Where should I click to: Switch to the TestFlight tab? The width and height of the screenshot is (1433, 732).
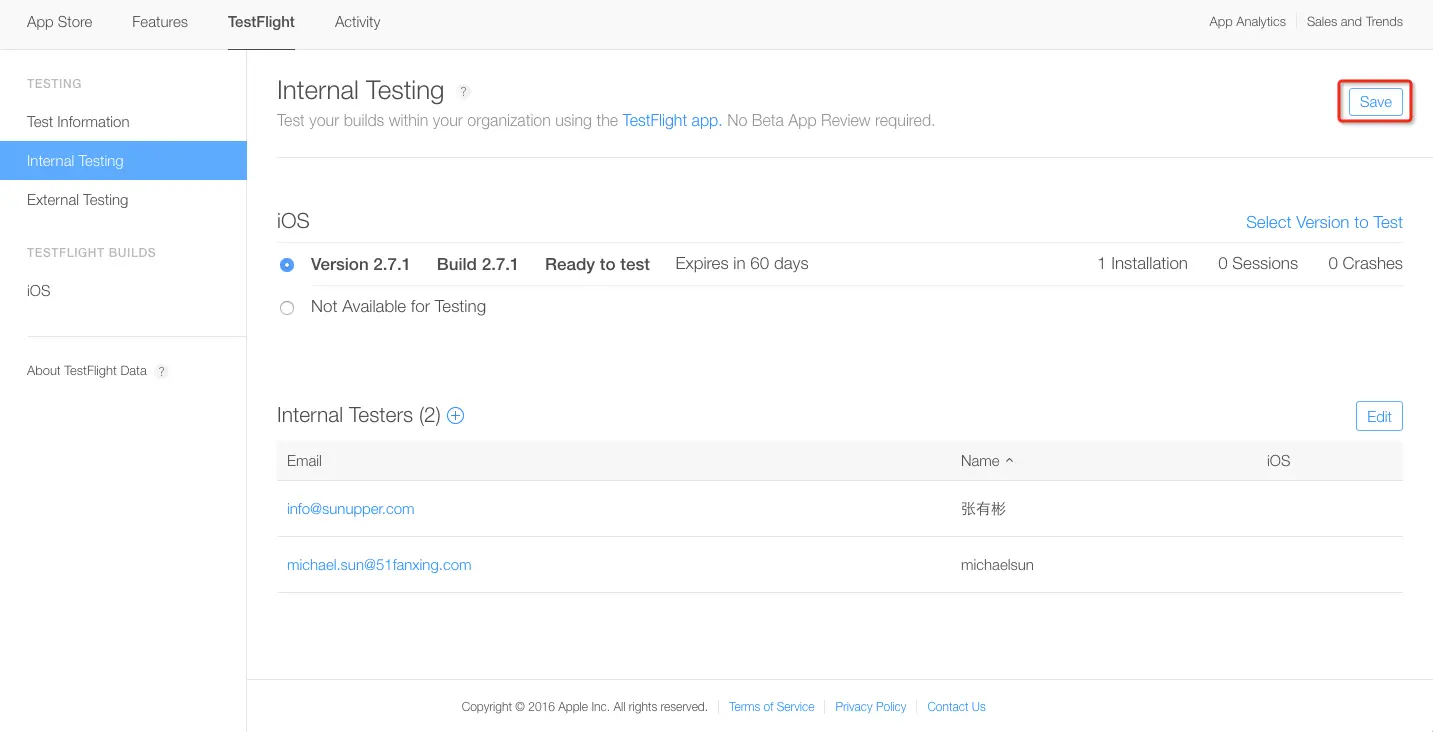click(261, 22)
